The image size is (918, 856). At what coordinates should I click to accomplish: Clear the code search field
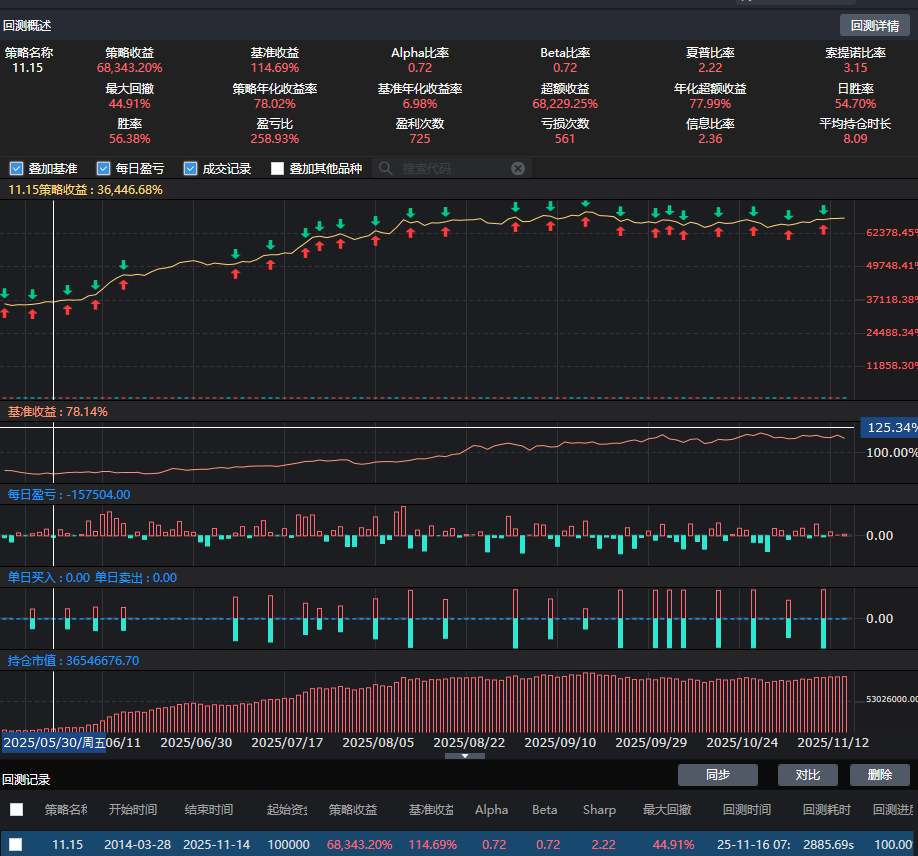pyautogui.click(x=517, y=169)
